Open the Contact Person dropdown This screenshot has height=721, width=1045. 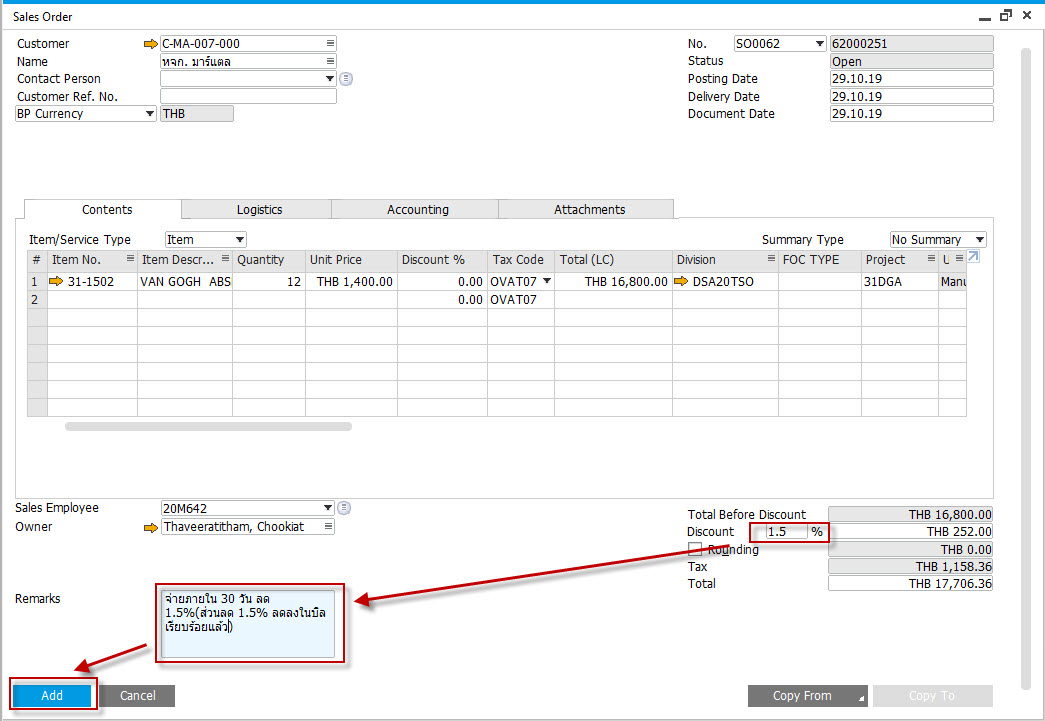329,79
